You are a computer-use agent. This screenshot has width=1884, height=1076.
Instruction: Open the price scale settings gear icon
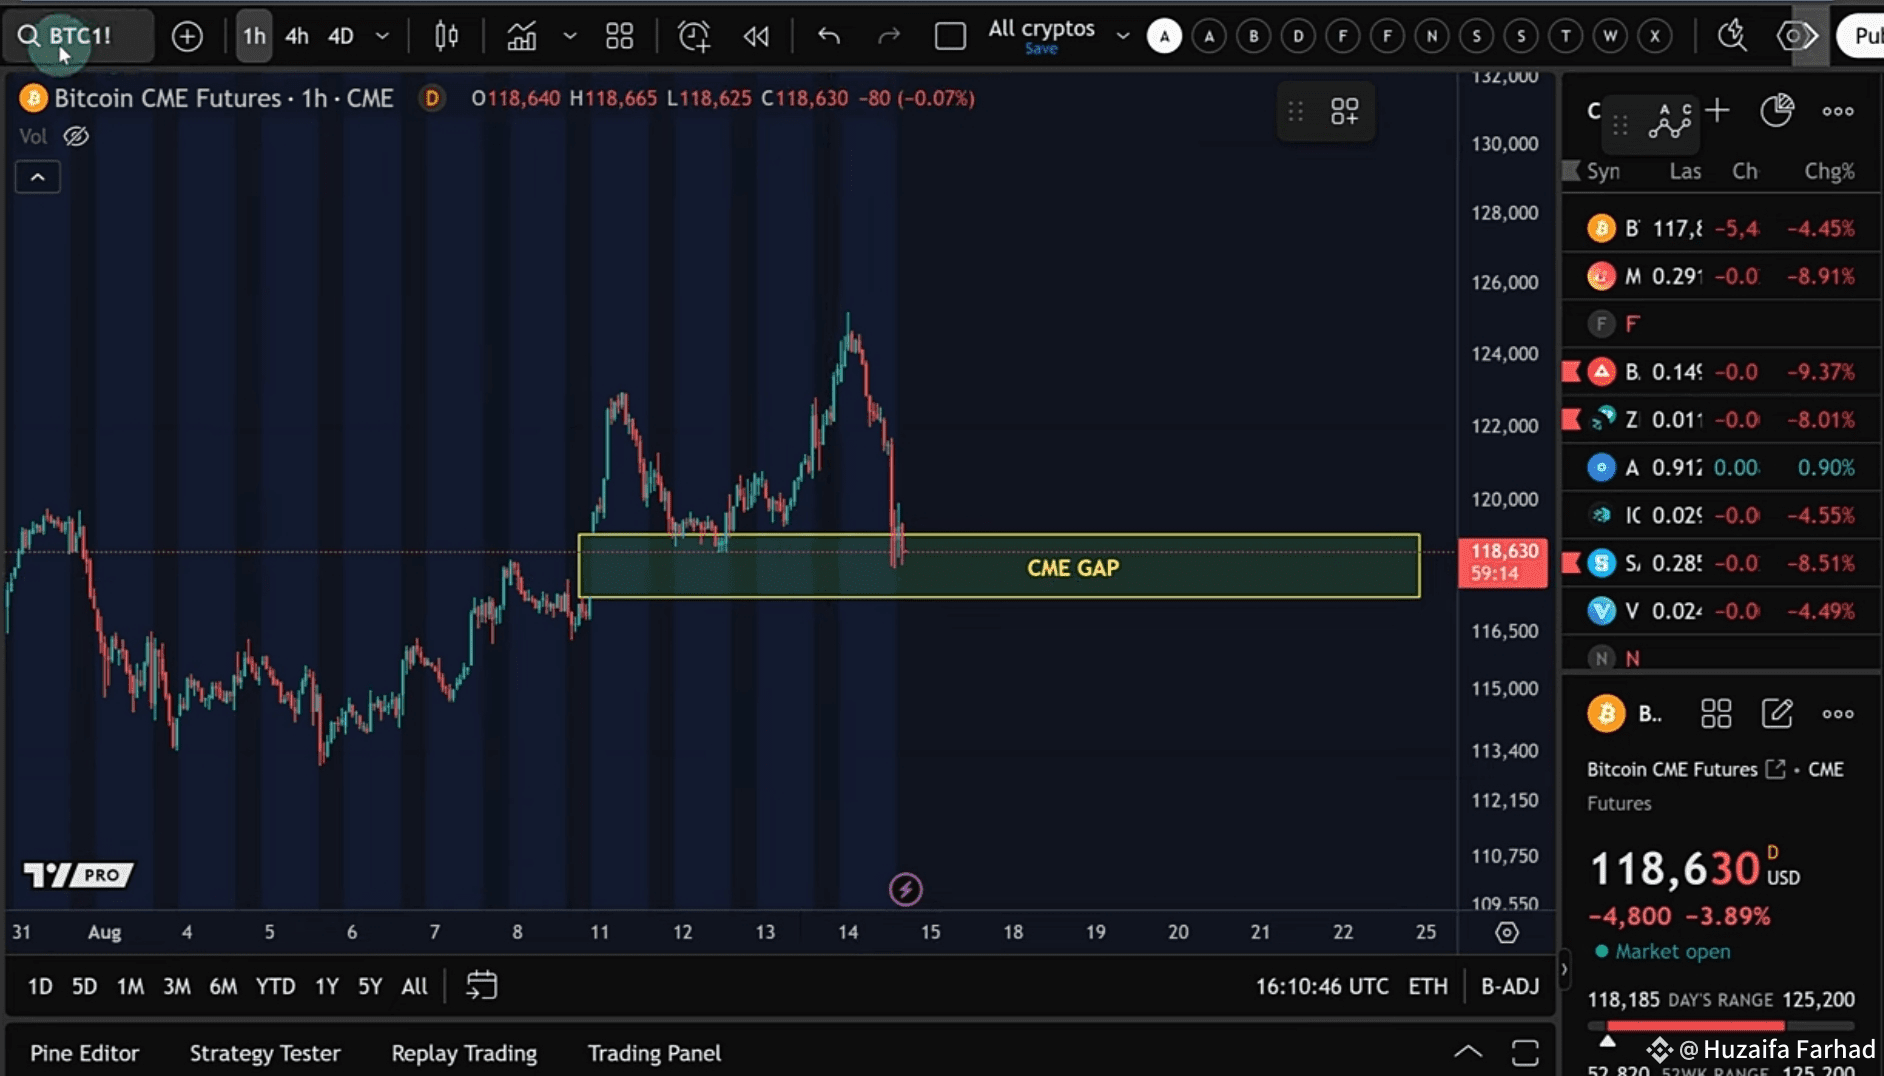[x=1507, y=933]
